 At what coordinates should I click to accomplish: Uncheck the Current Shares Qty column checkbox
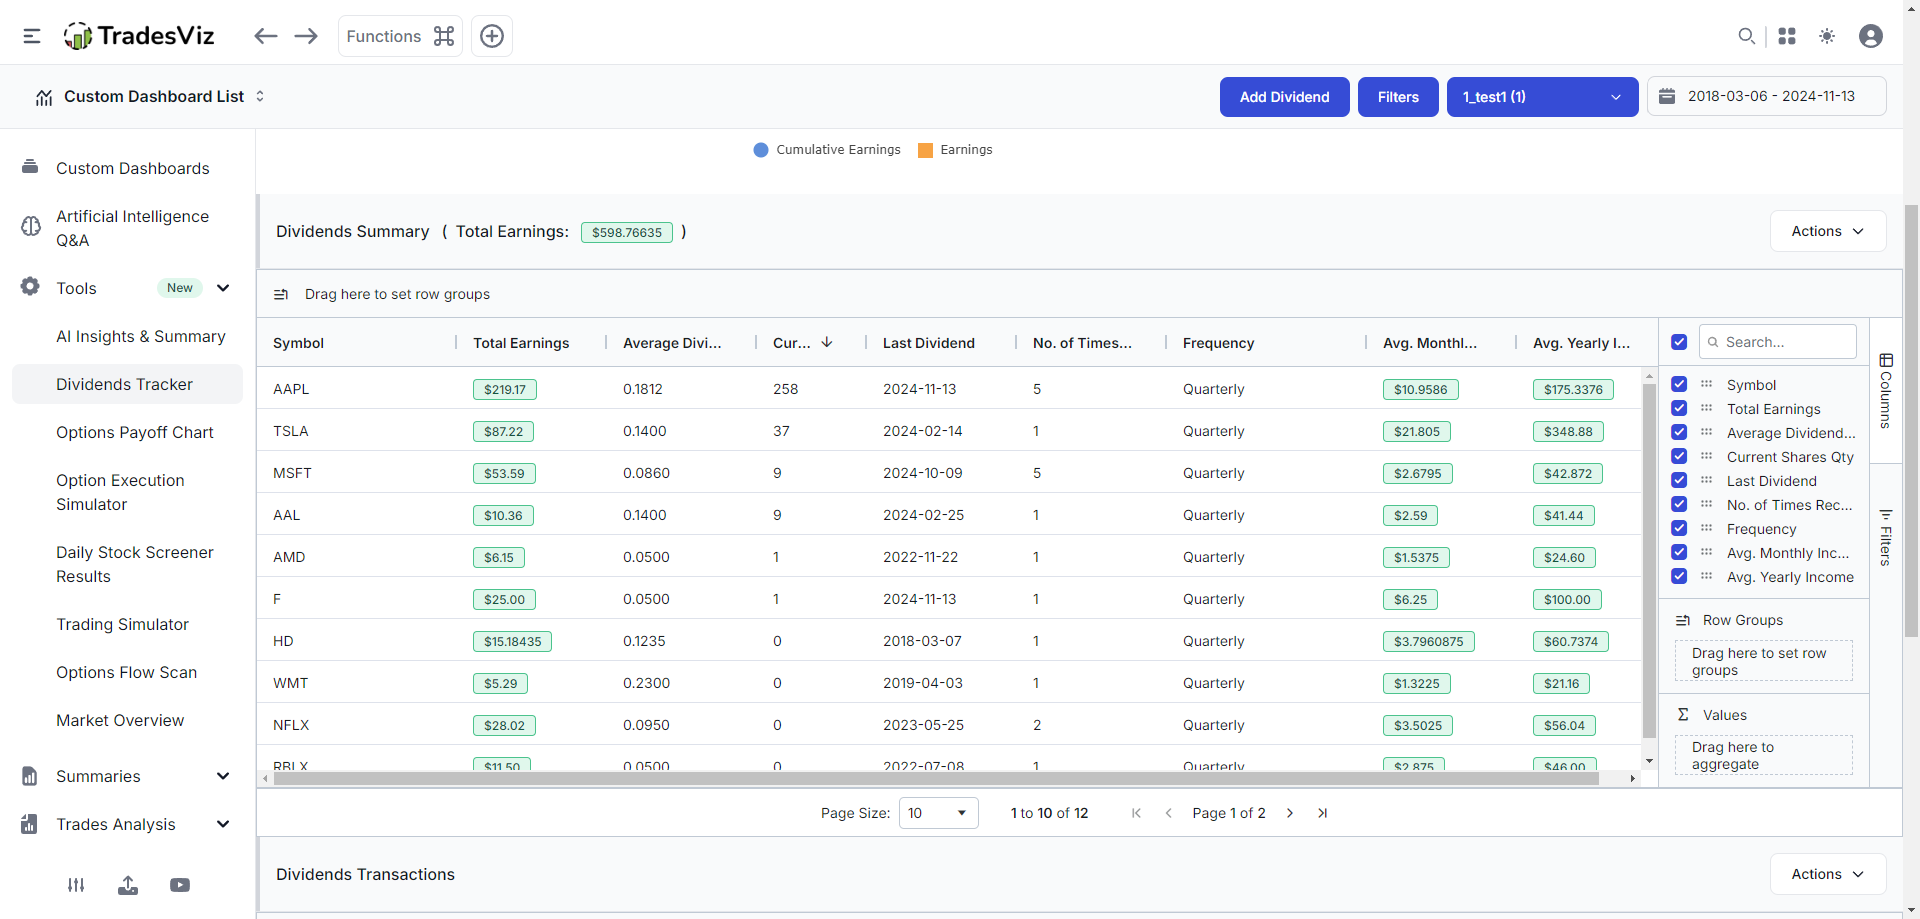click(x=1679, y=456)
